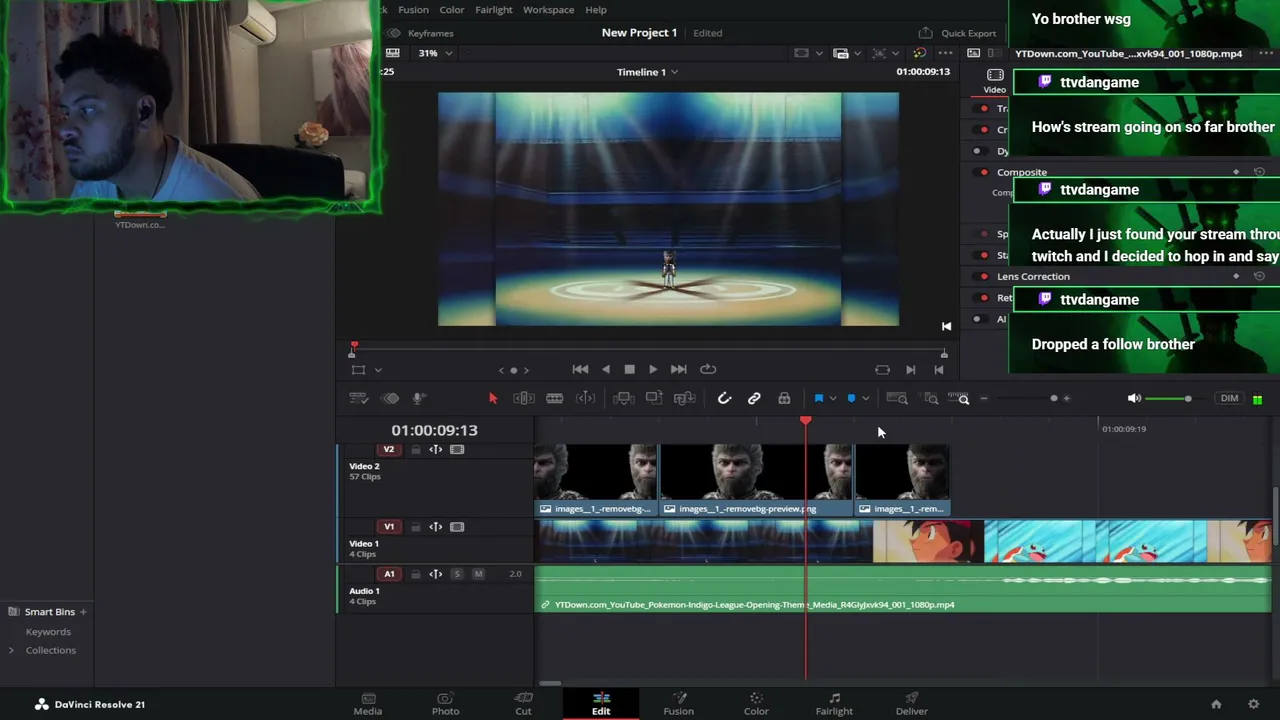Image resolution: width=1280 pixels, height=720 pixels.
Task: Open the Help menu
Action: pos(595,10)
